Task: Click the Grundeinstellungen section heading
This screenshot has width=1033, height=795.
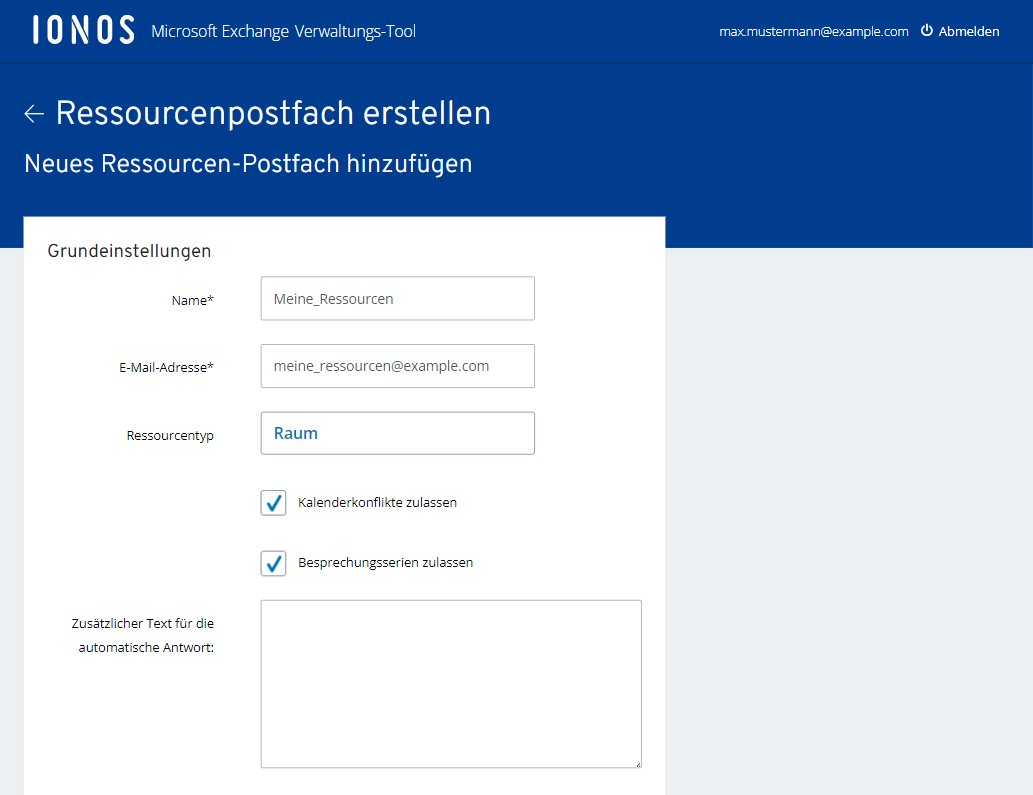Action: pos(129,251)
